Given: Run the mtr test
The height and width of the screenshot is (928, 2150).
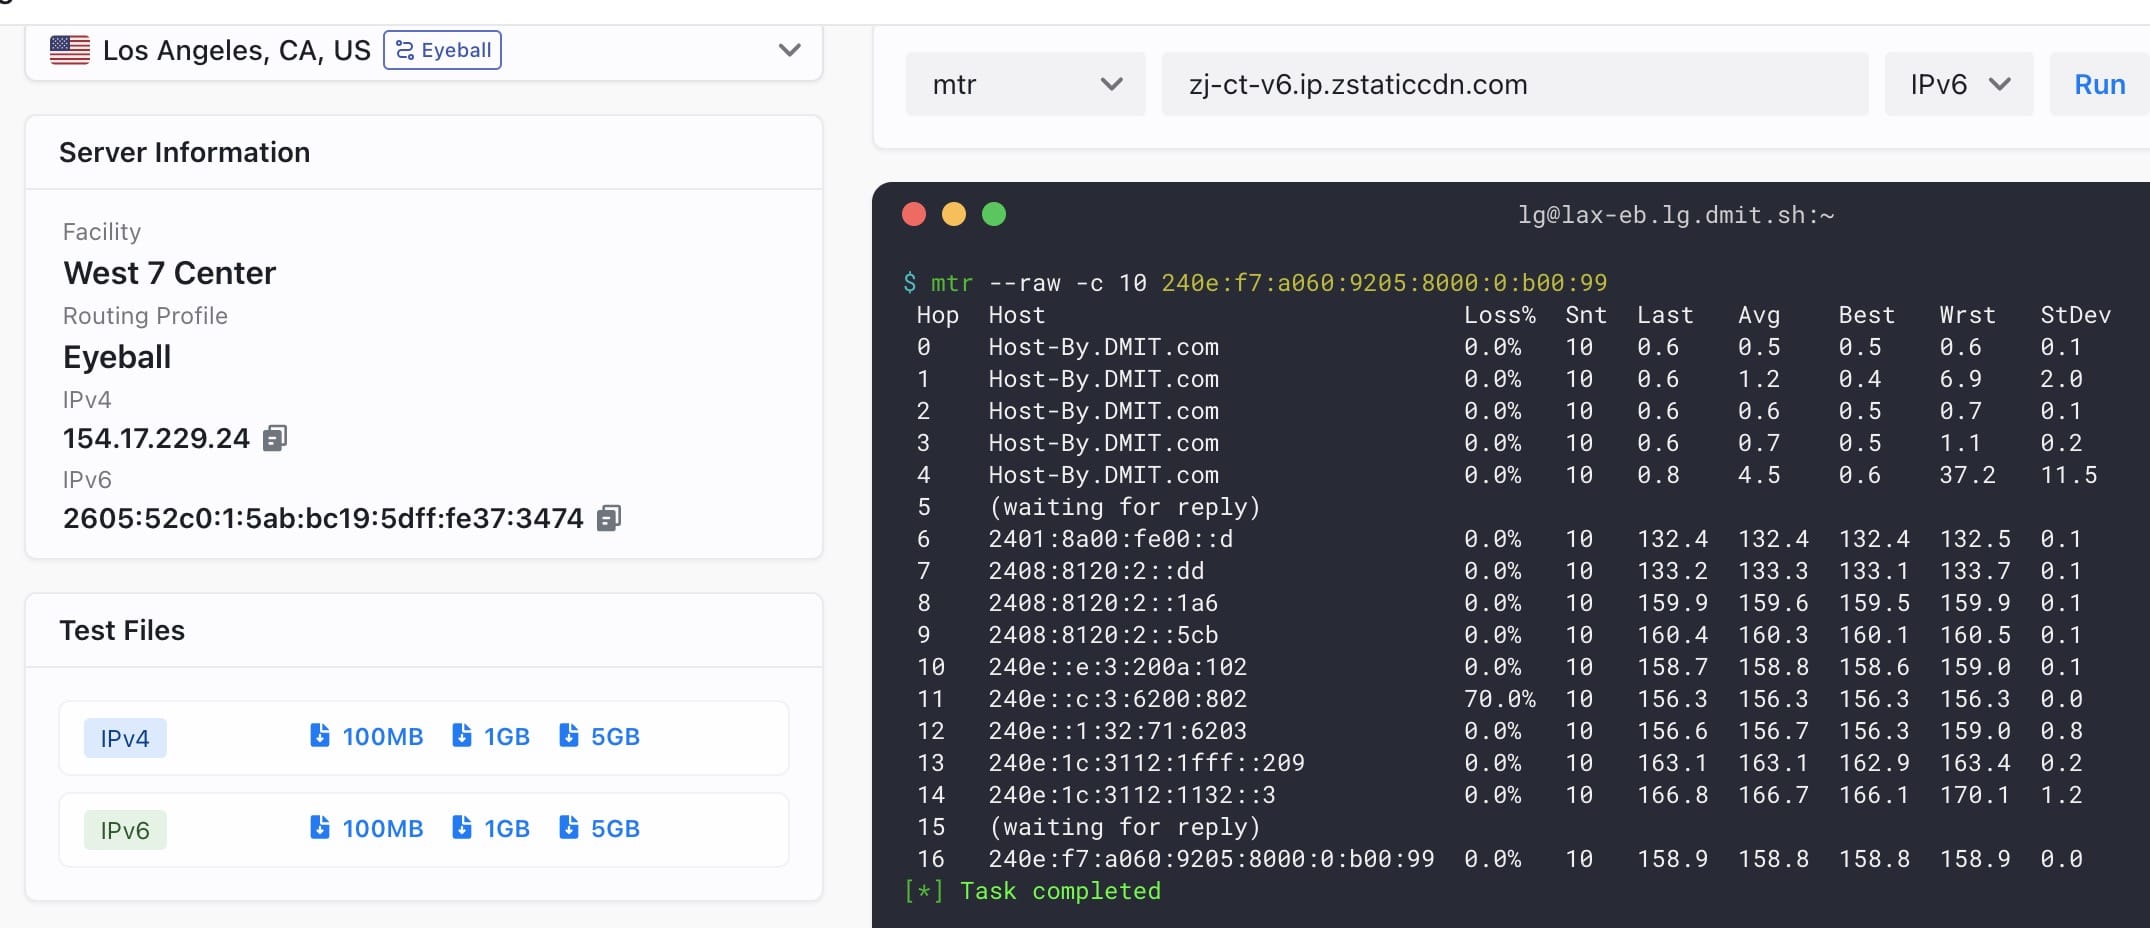Looking at the screenshot, I should pyautogui.click(x=2099, y=85).
